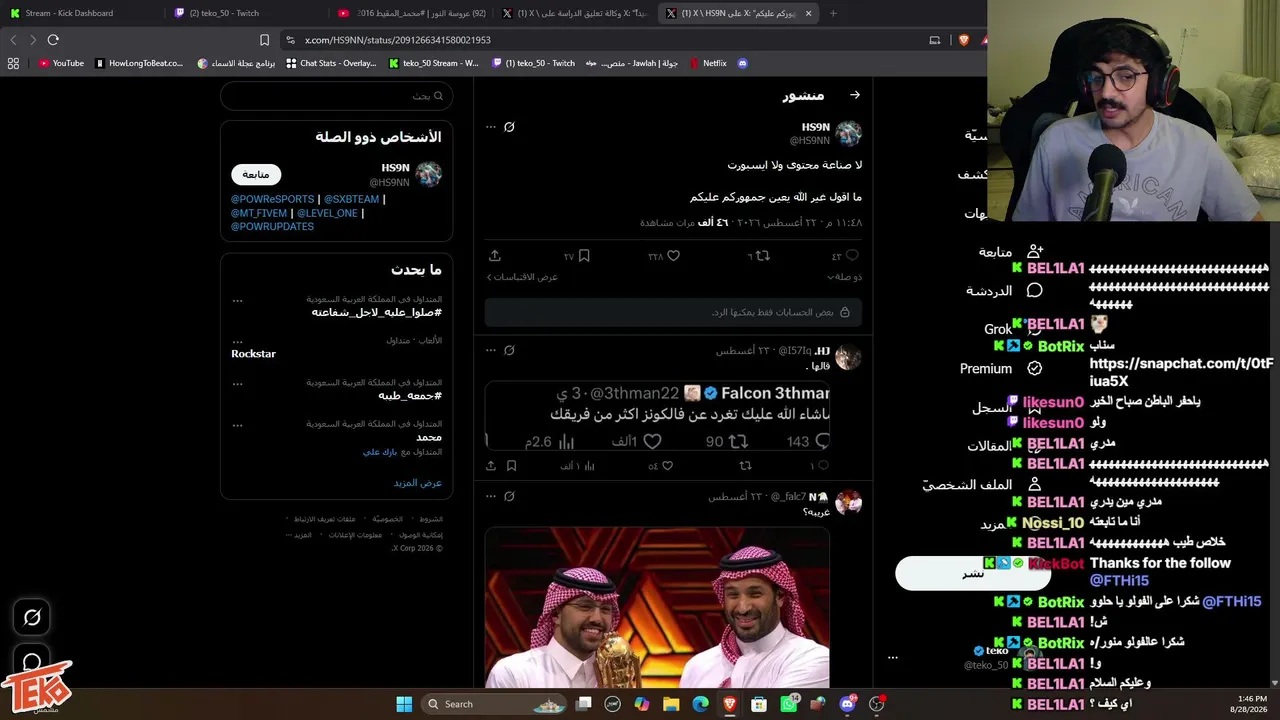The width and height of the screenshot is (1280, 720).
Task: Open the Post button in sidebar
Action: 973,573
